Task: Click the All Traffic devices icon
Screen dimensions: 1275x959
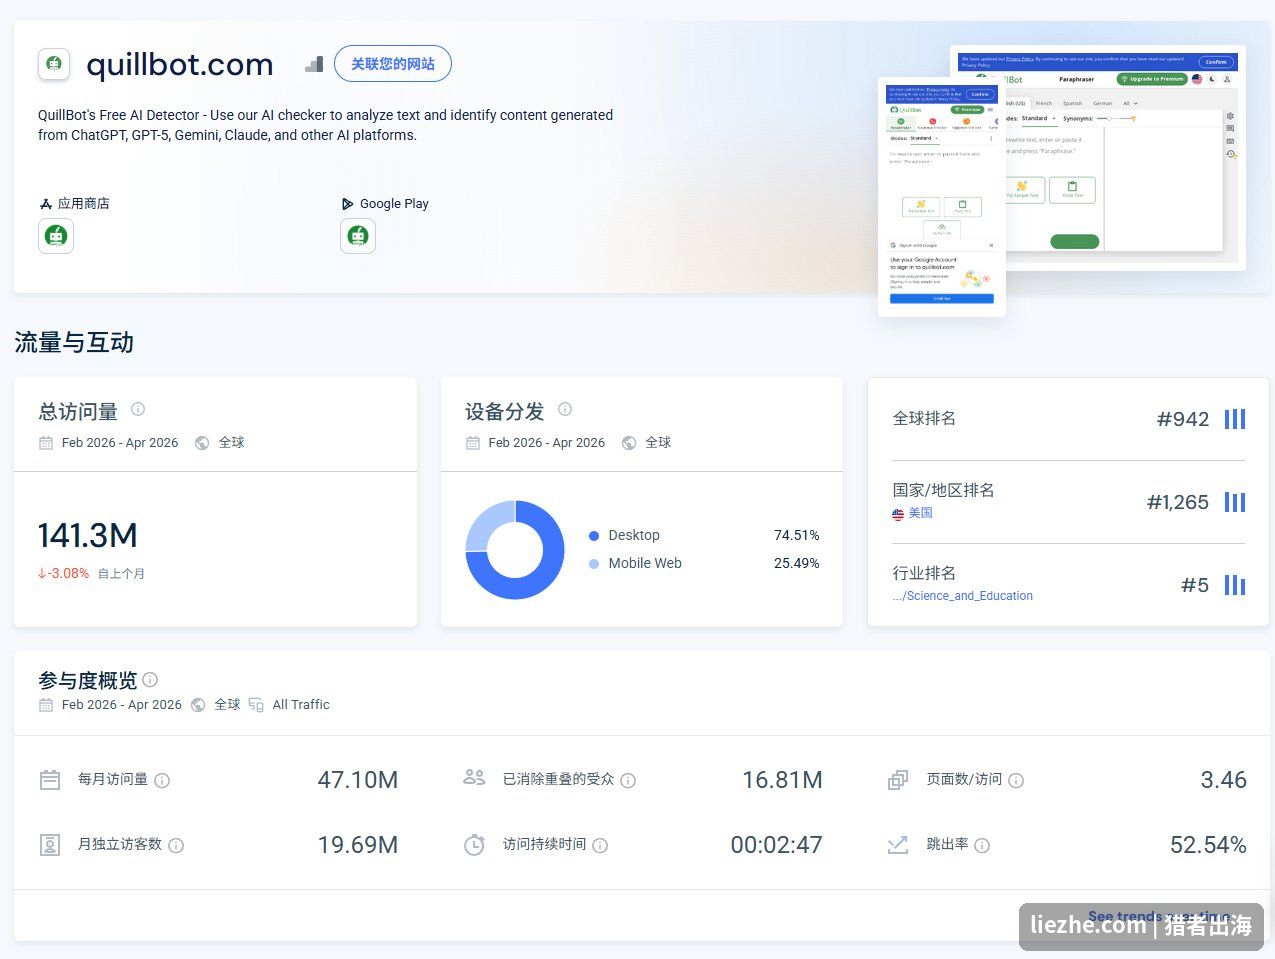Action: 256,705
